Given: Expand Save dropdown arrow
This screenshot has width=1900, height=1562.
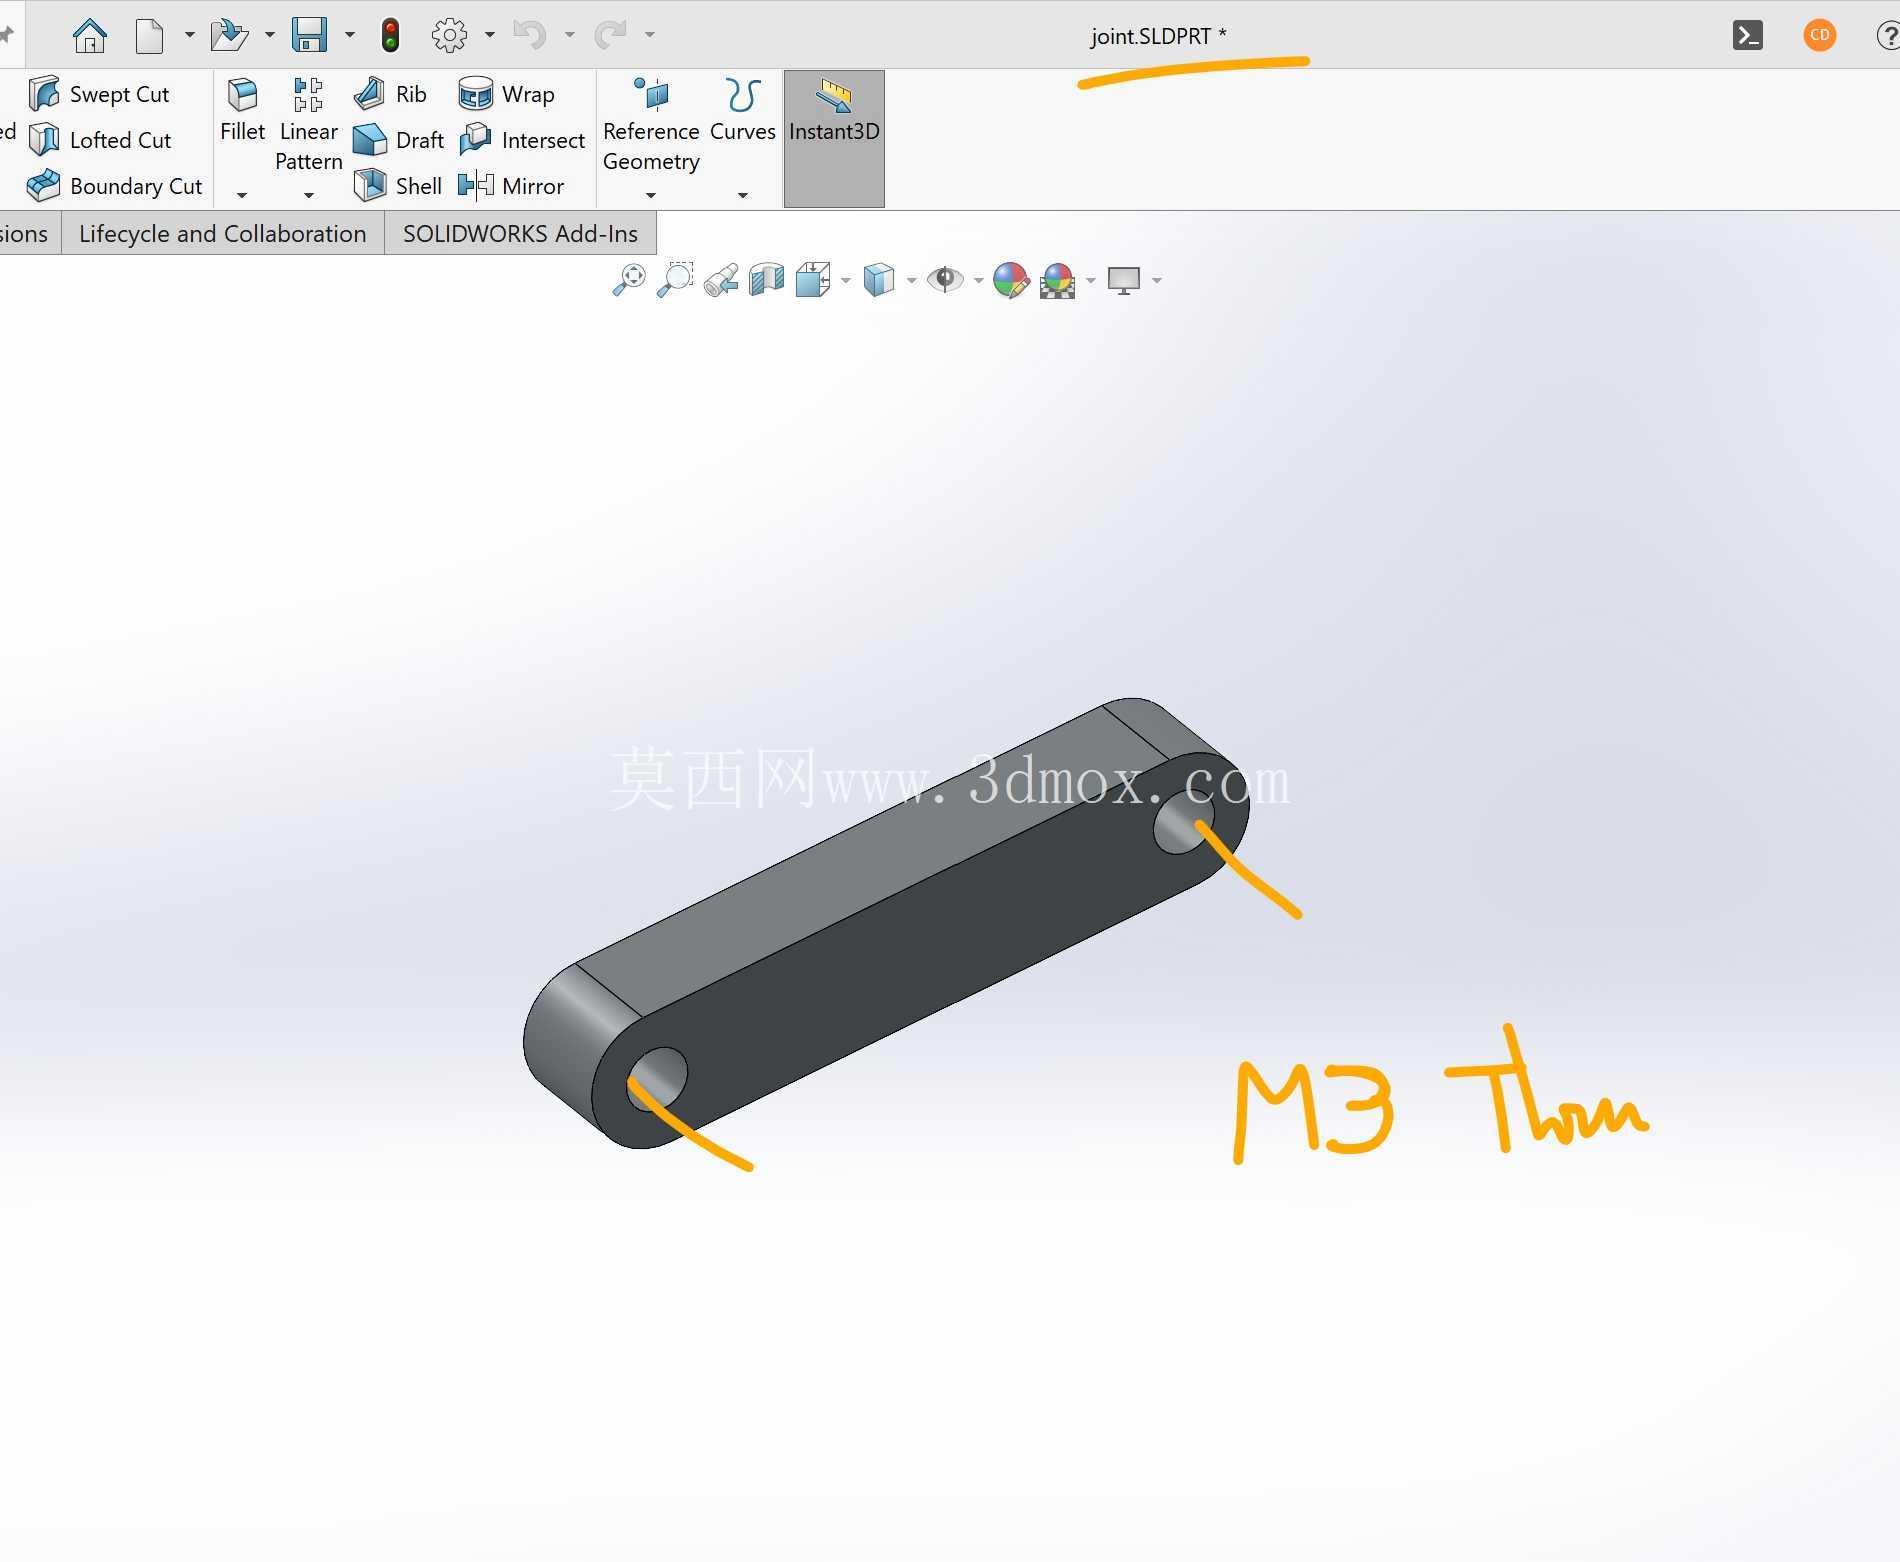Looking at the screenshot, I should (349, 35).
